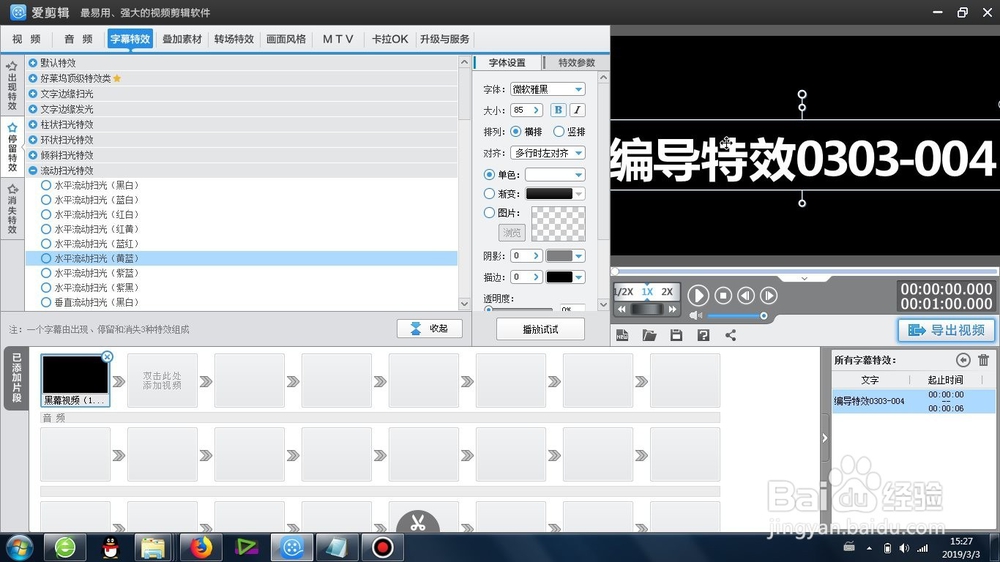Click the 阴影 shadow value stepper
The width and height of the screenshot is (1000, 562).
tap(536, 256)
